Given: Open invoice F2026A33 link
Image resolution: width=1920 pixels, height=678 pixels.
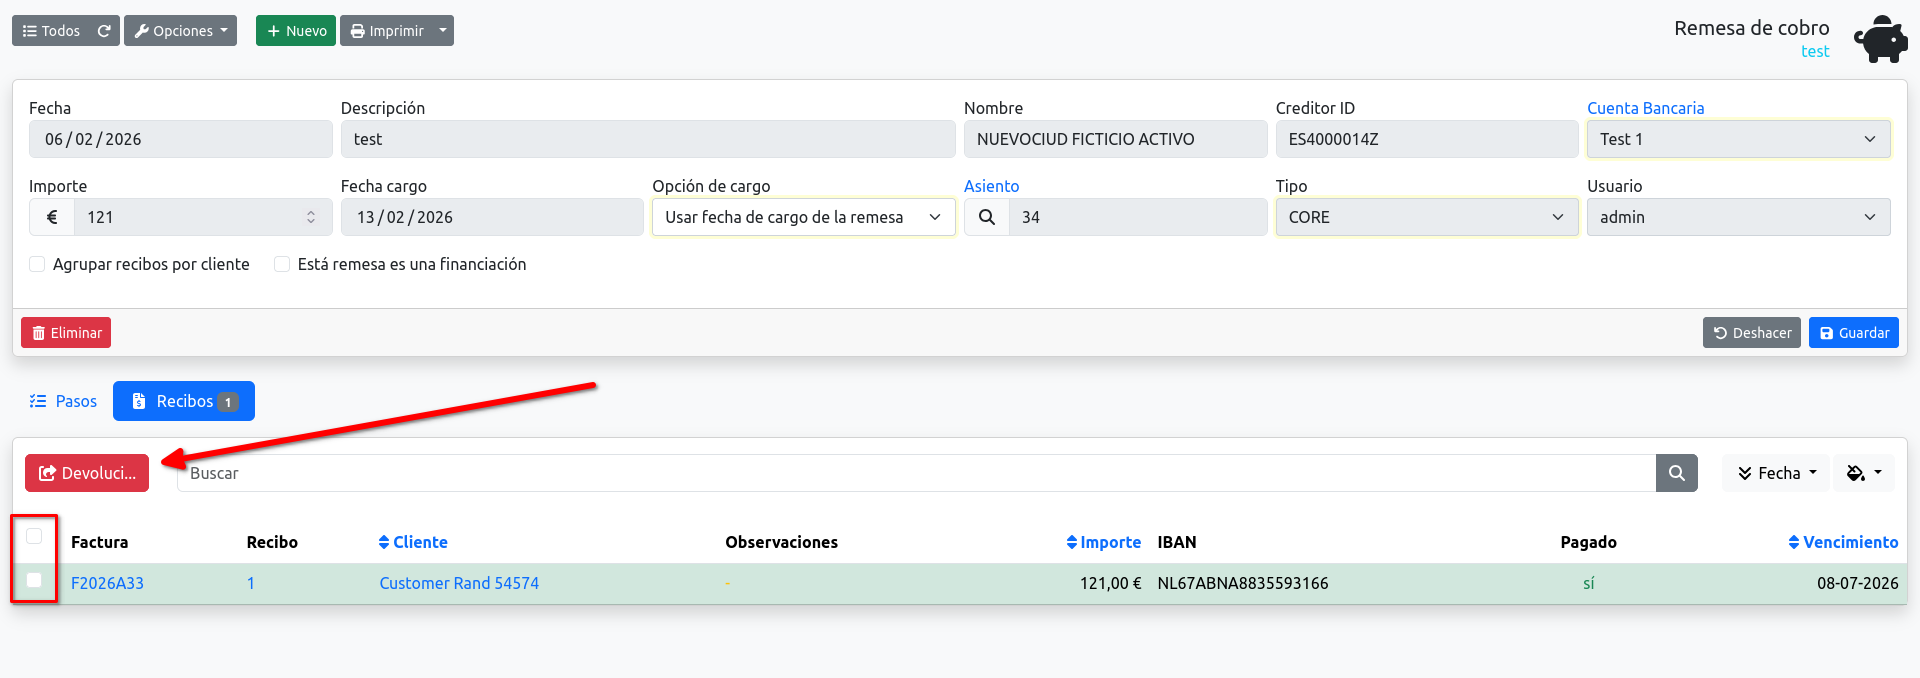Looking at the screenshot, I should pos(107,583).
